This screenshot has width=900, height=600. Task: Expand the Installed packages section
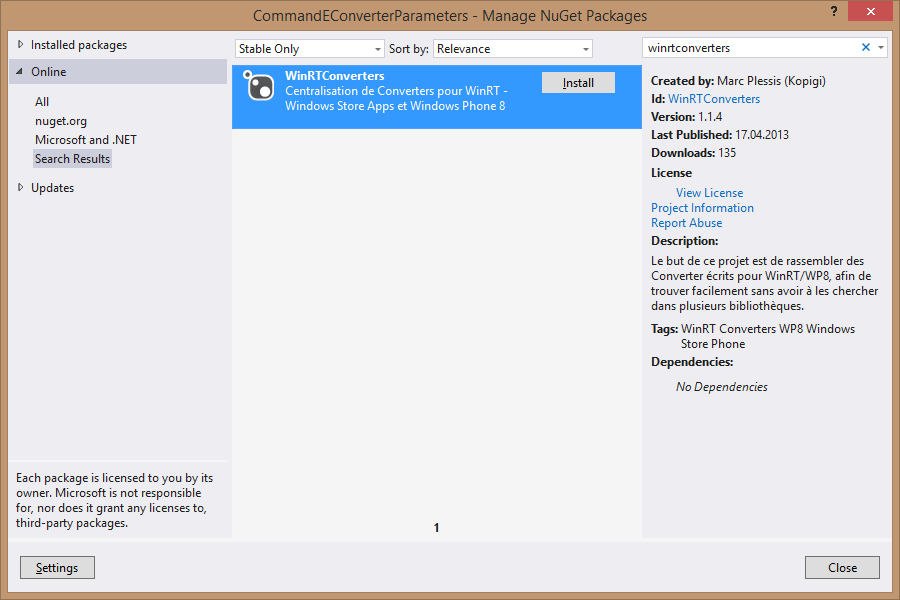click(x=21, y=44)
